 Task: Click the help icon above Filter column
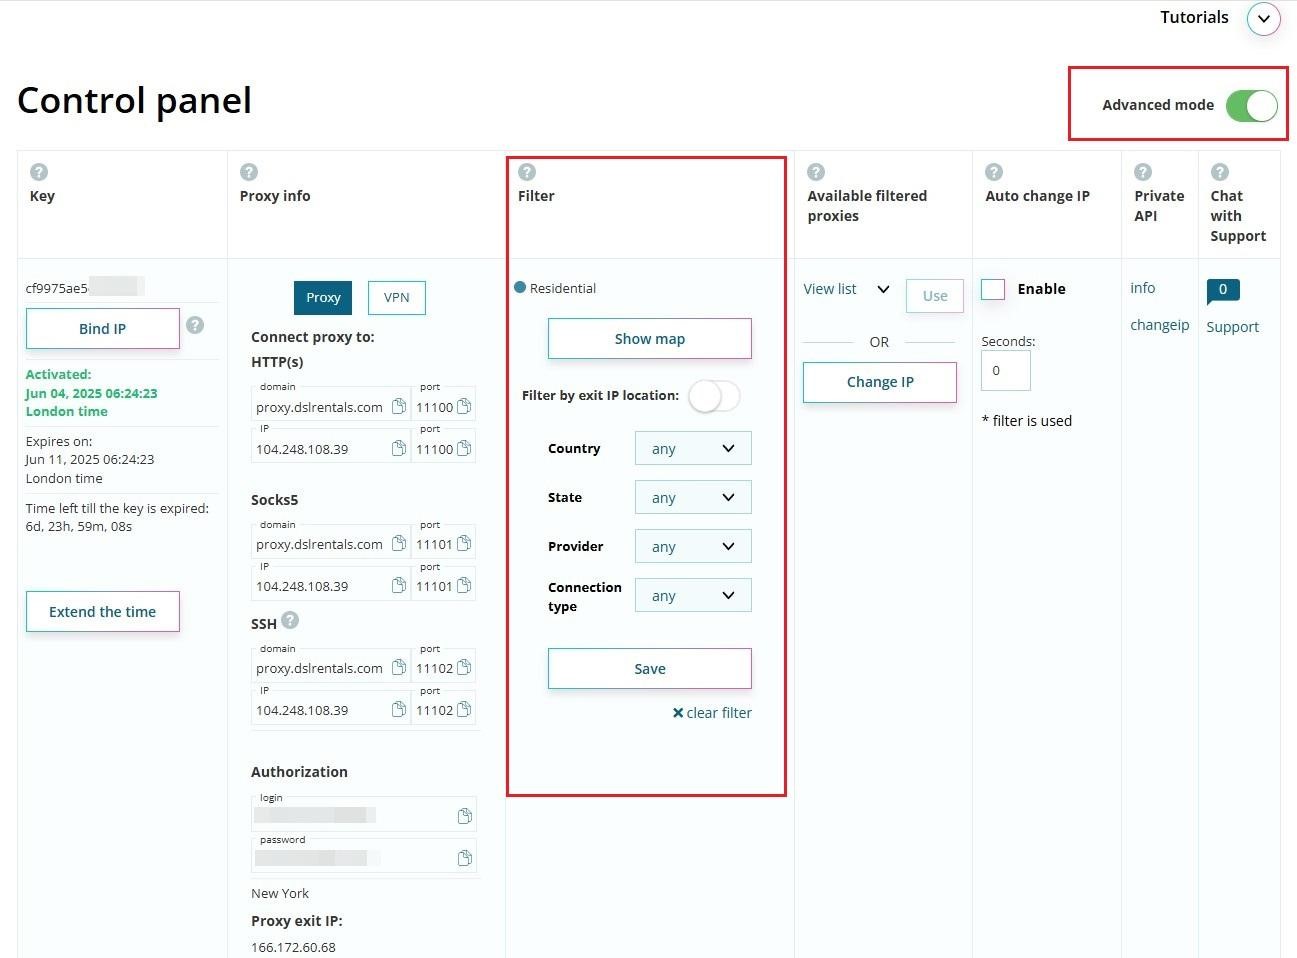(x=527, y=172)
